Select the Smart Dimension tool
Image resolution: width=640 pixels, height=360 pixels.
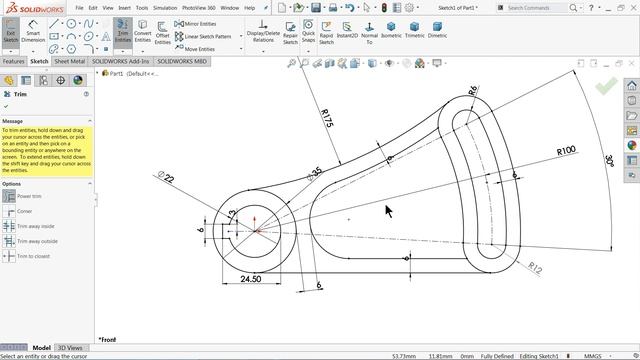[x=33, y=31]
